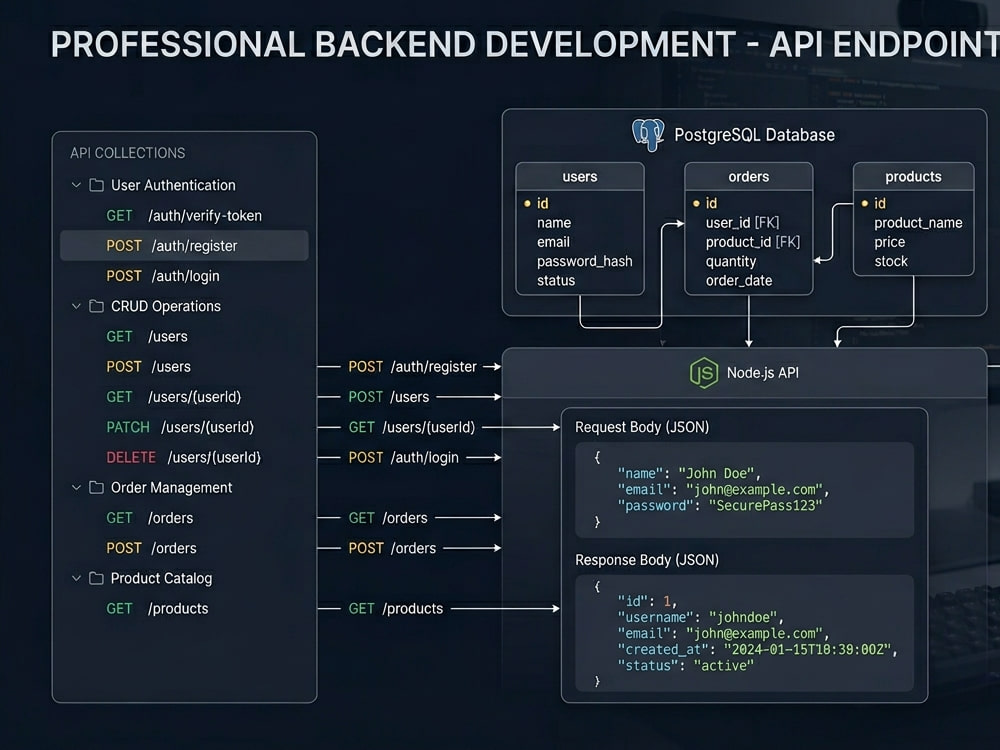Click the status column in users table
Viewport: 1000px width, 750px height.
(x=556, y=281)
